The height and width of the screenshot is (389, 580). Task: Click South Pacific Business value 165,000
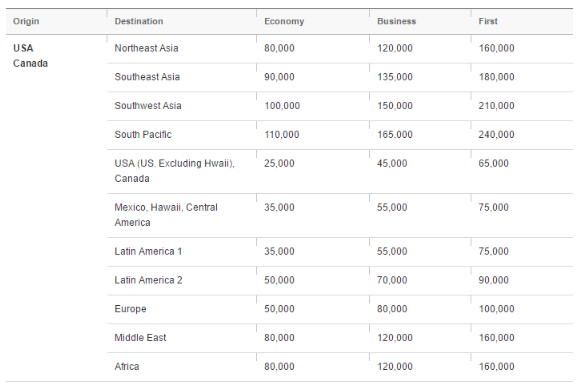click(x=395, y=135)
